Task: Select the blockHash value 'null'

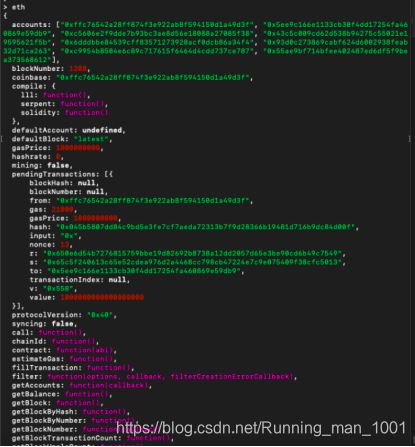Action: coord(87,183)
